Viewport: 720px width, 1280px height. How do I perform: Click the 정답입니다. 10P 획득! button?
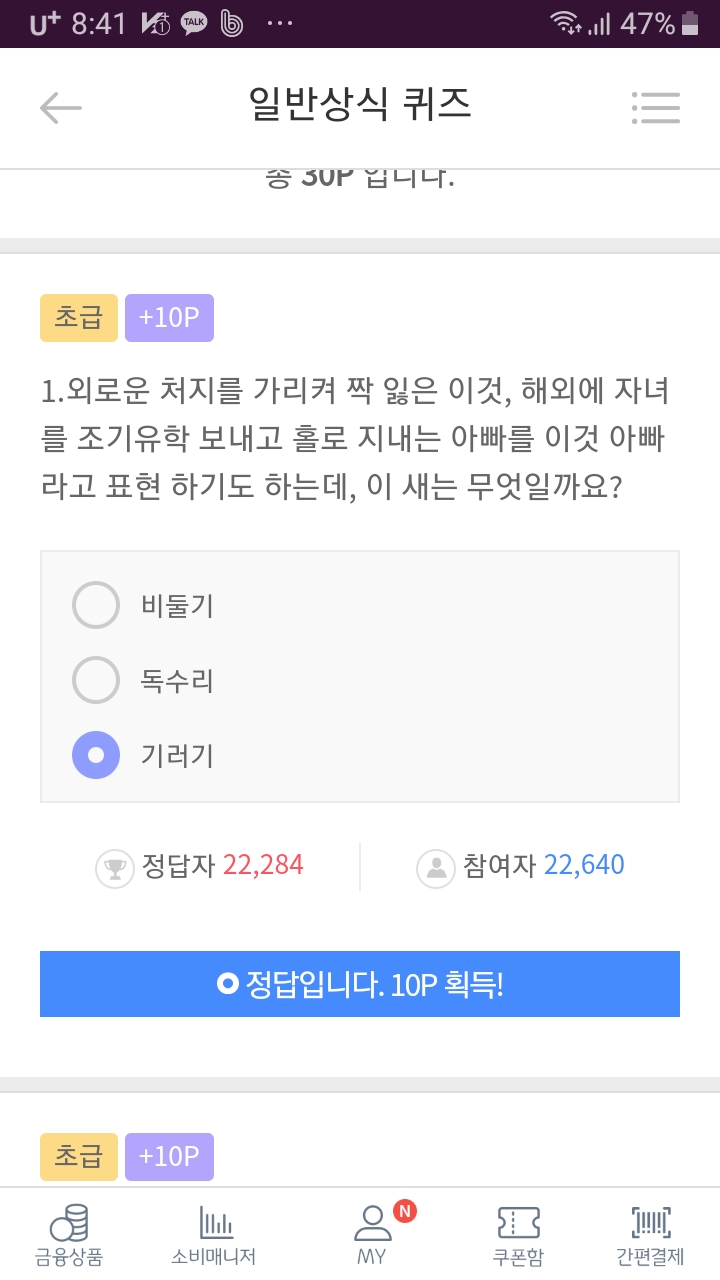coord(360,984)
